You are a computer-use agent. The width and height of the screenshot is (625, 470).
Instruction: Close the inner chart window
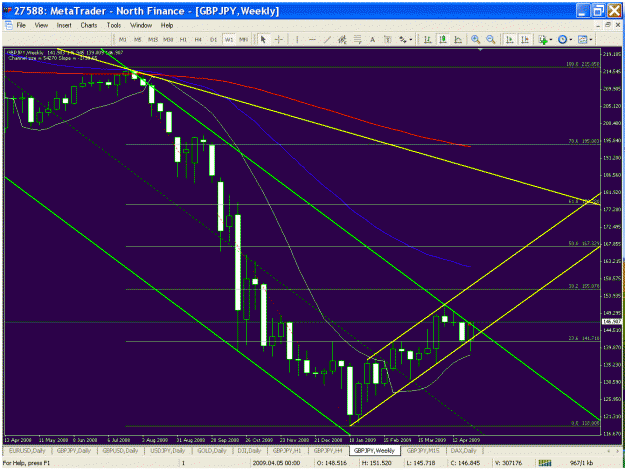pos(617,25)
